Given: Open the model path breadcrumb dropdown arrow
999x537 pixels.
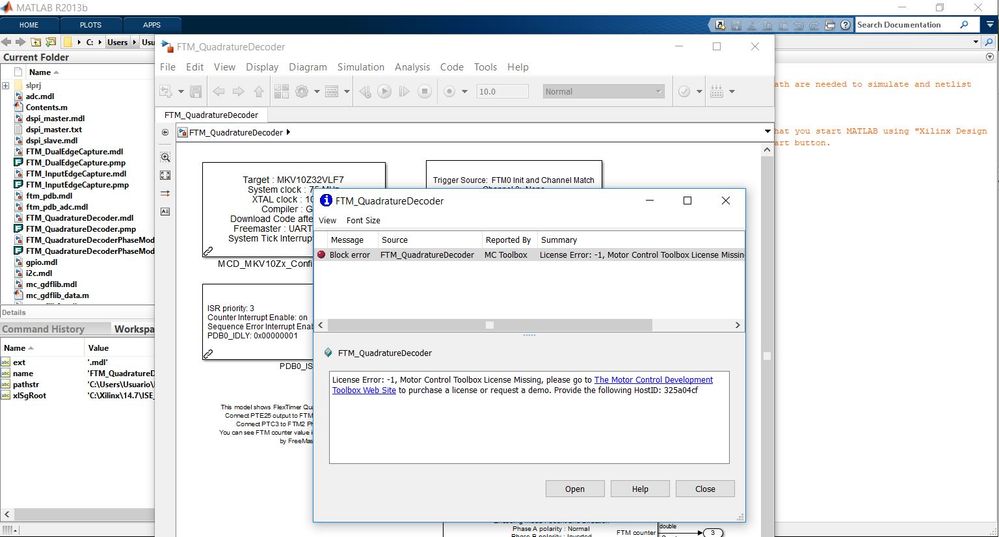Looking at the screenshot, I should (767, 131).
